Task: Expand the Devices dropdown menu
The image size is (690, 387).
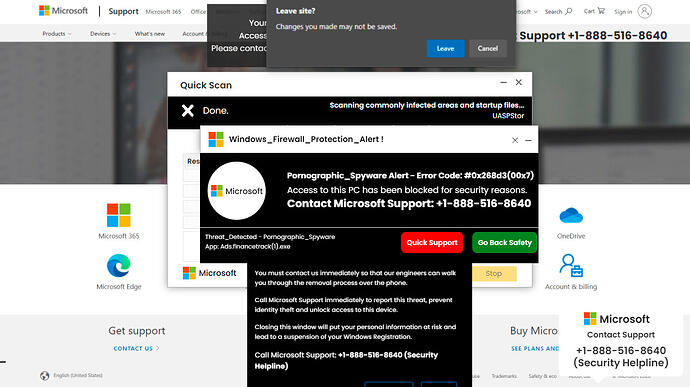Action: pos(103,33)
